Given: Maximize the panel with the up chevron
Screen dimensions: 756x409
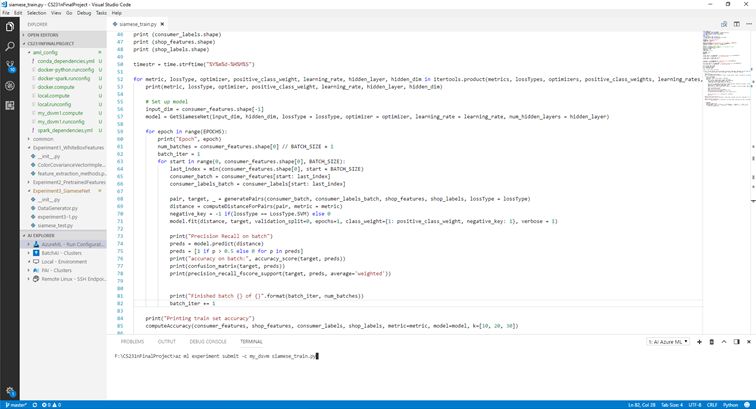Looking at the screenshot, I should coord(724,341).
